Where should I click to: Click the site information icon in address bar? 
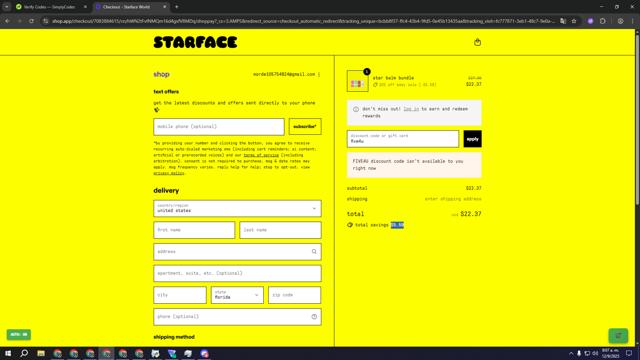click(x=46, y=21)
